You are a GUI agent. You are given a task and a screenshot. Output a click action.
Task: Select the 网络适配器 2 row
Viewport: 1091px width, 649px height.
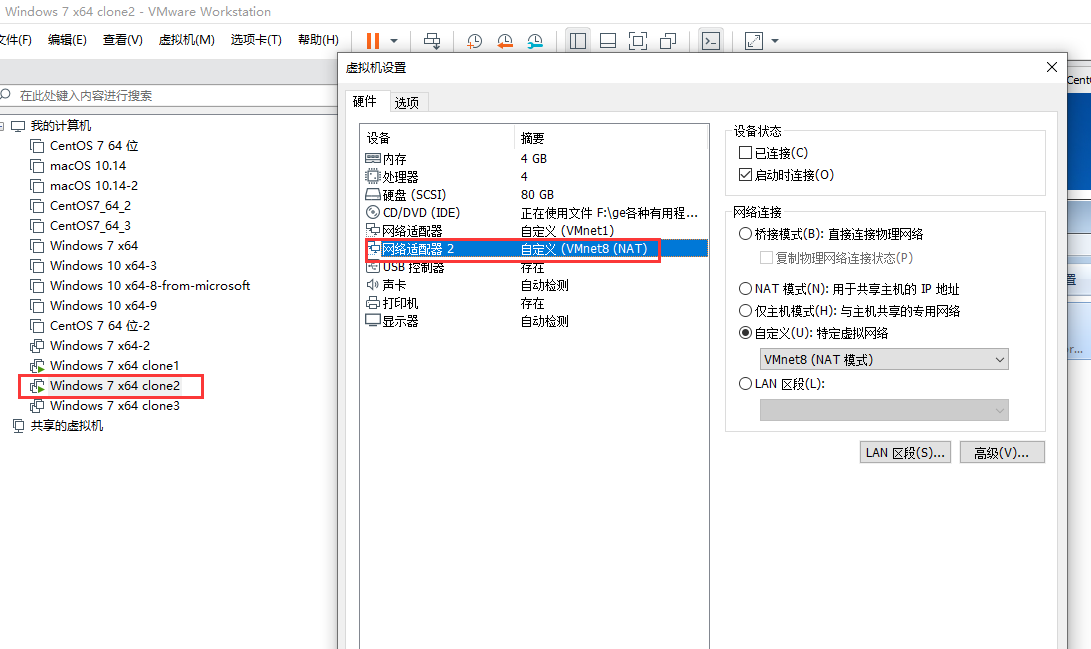click(x=534, y=249)
